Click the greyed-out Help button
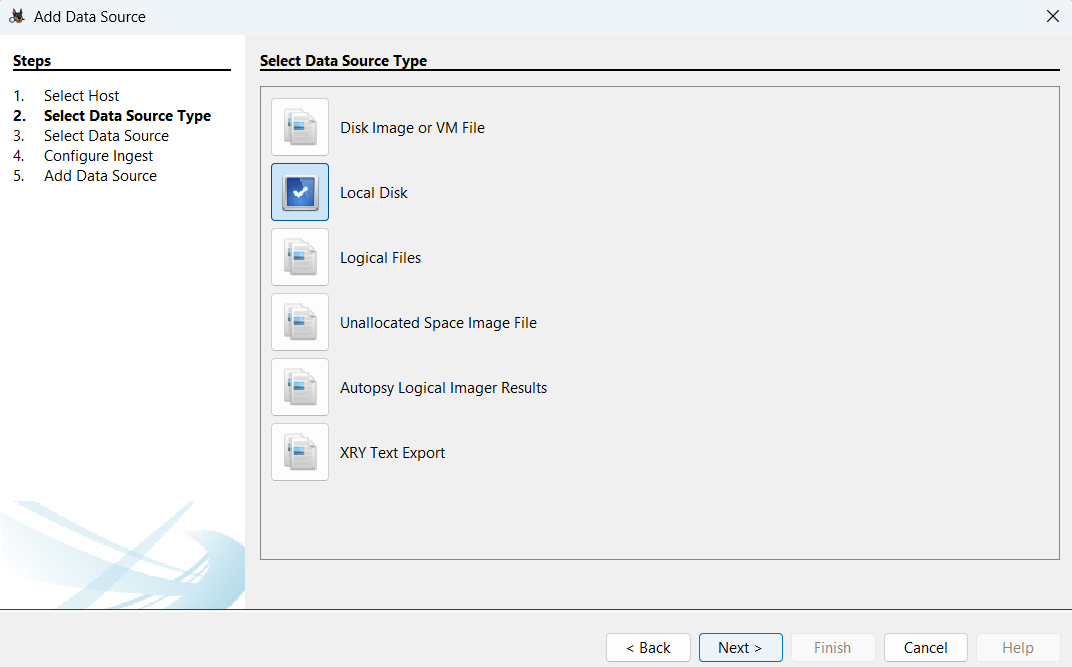This screenshot has width=1072, height=667. (x=1017, y=648)
